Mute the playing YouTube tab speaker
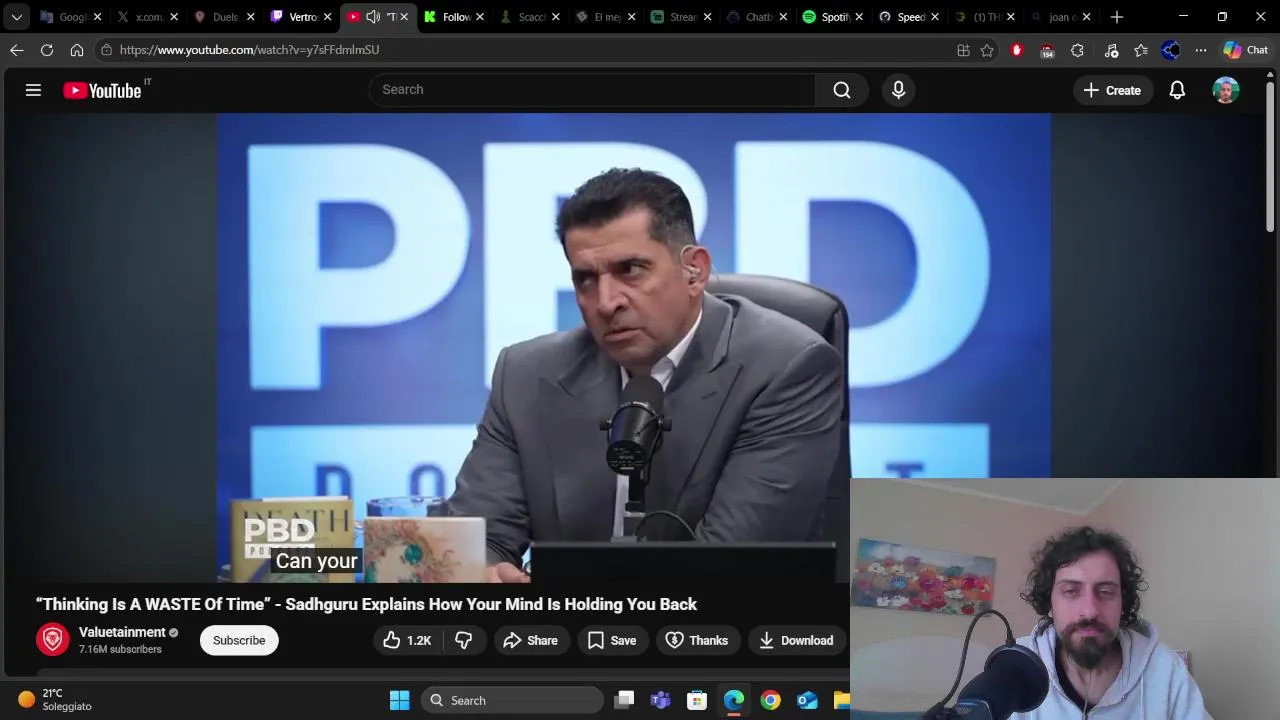The image size is (1280, 720). (373, 17)
